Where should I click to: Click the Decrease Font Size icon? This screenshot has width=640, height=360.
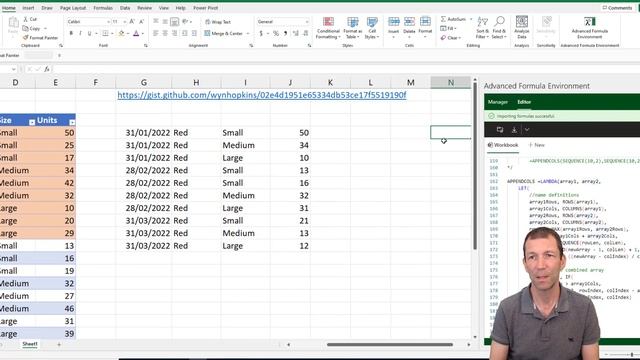(141, 22)
